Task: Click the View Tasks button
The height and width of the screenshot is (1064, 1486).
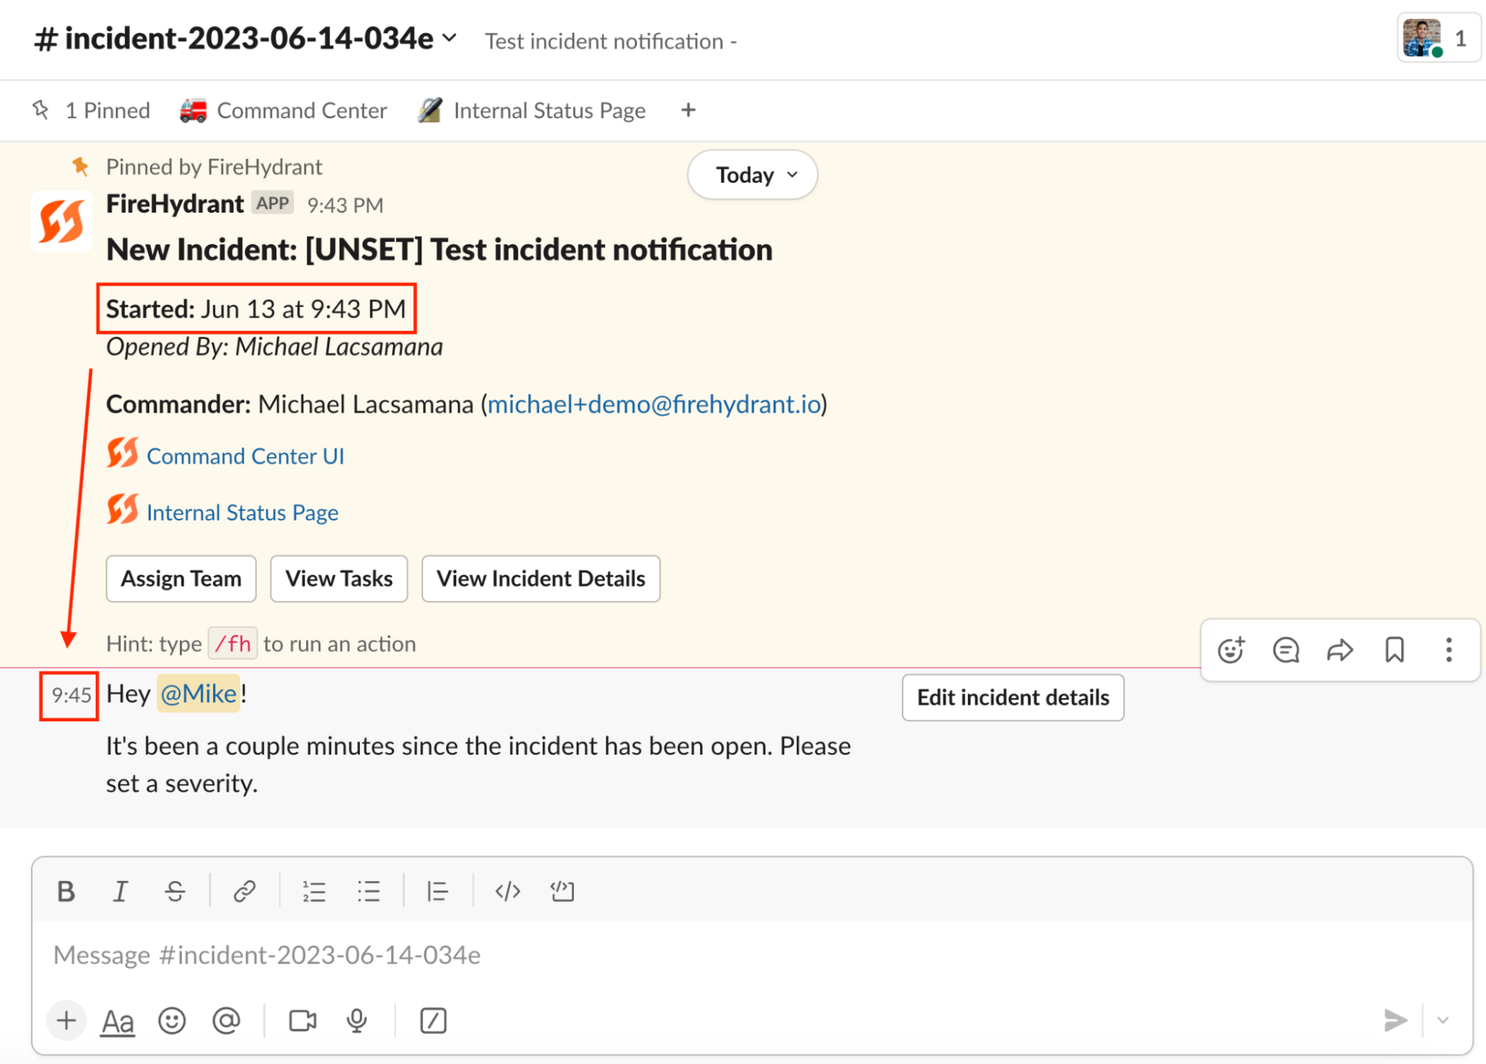Action: pyautogui.click(x=339, y=578)
